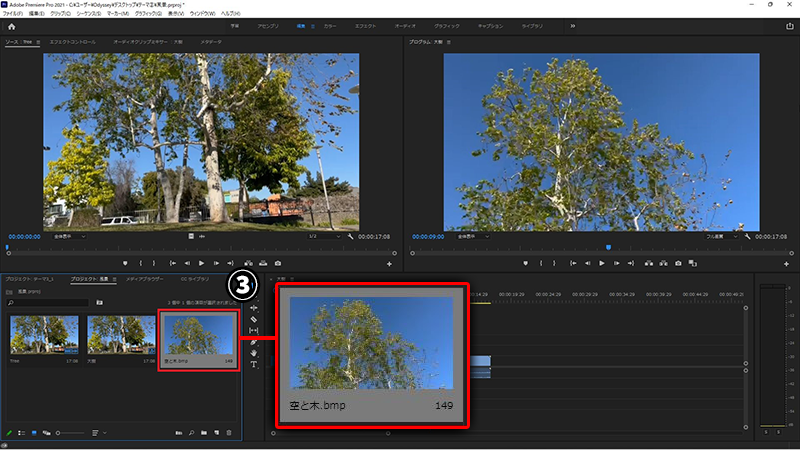Click the trash icon in Project panel
This screenshot has width=800, height=450.
tap(229, 433)
